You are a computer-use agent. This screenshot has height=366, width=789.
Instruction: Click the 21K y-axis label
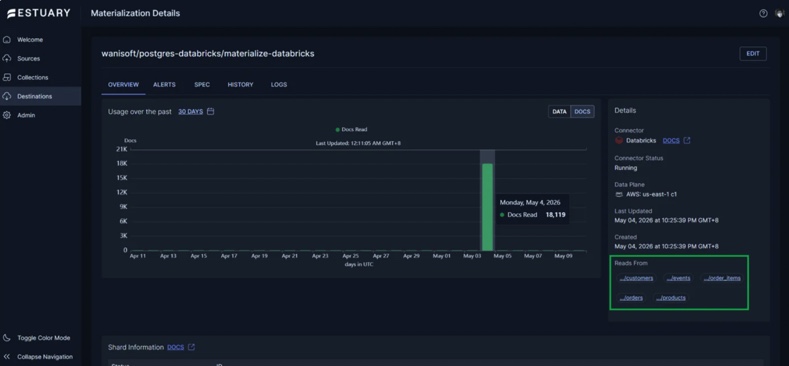(122, 149)
